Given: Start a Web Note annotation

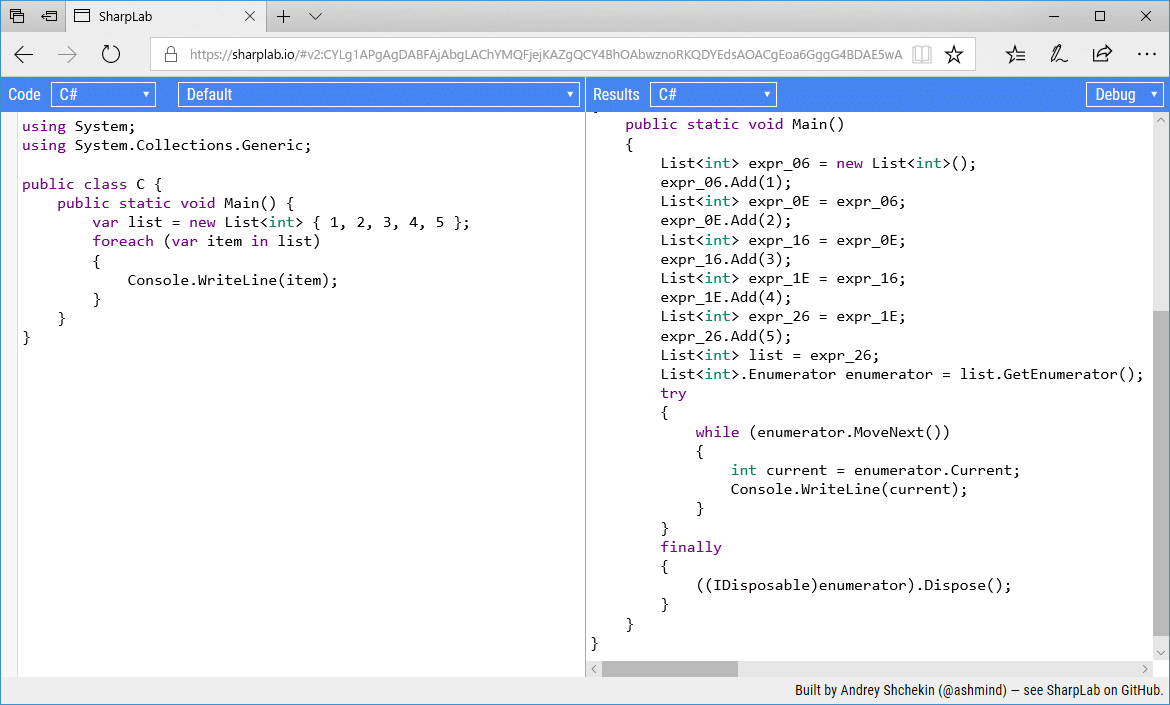Looking at the screenshot, I should tap(1058, 54).
